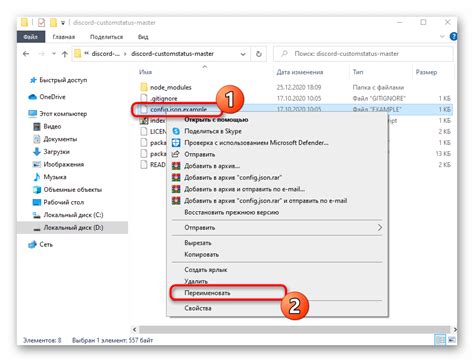The image size is (474, 362).
Task: Open Рабочий стол in the sidebar
Action: [x=64, y=202]
